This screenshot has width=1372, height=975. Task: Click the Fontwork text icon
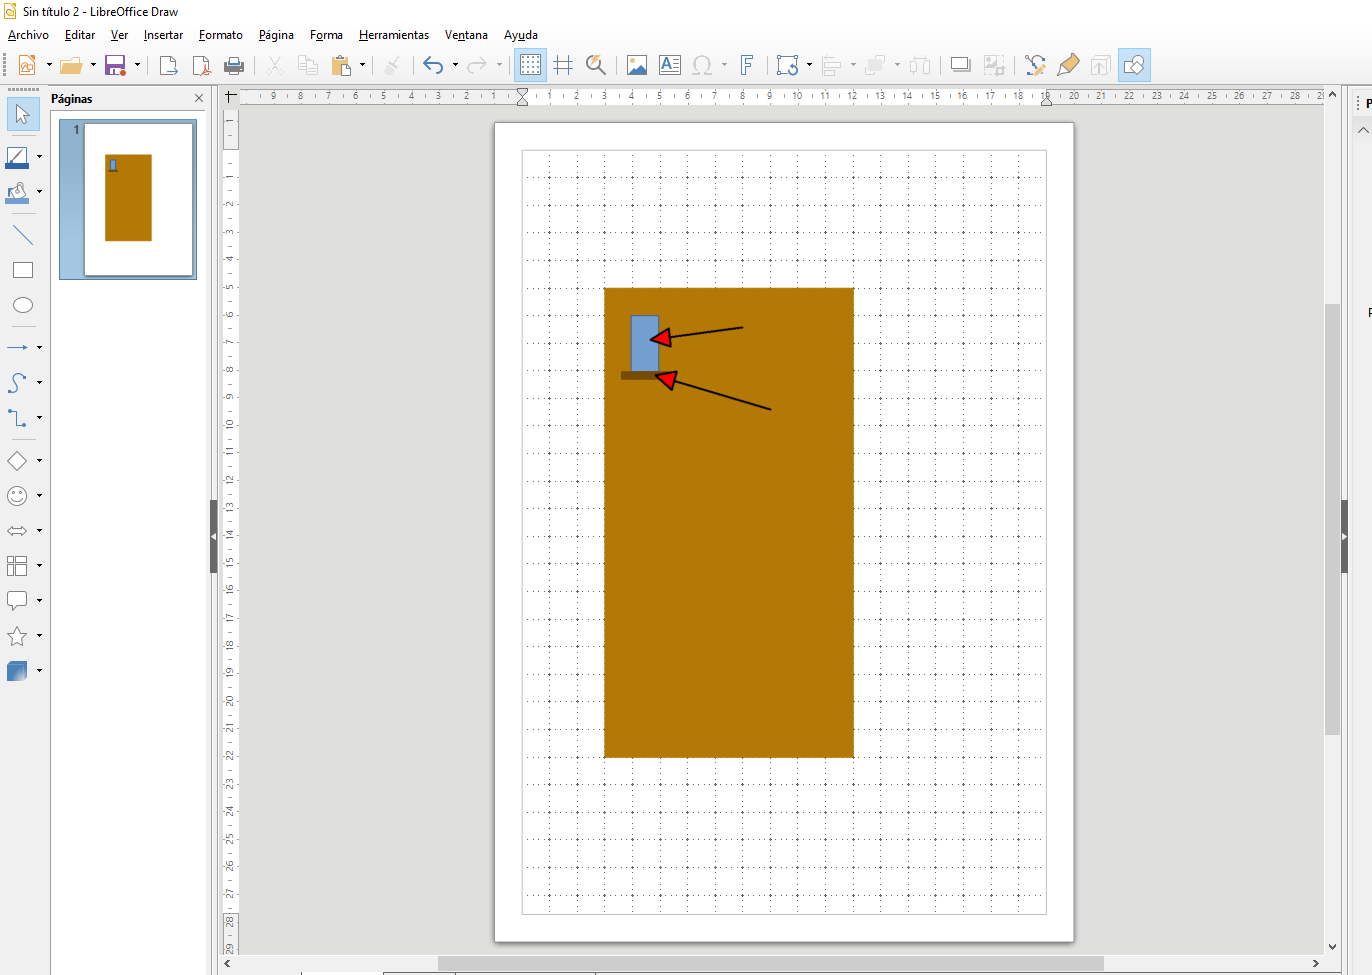point(746,65)
